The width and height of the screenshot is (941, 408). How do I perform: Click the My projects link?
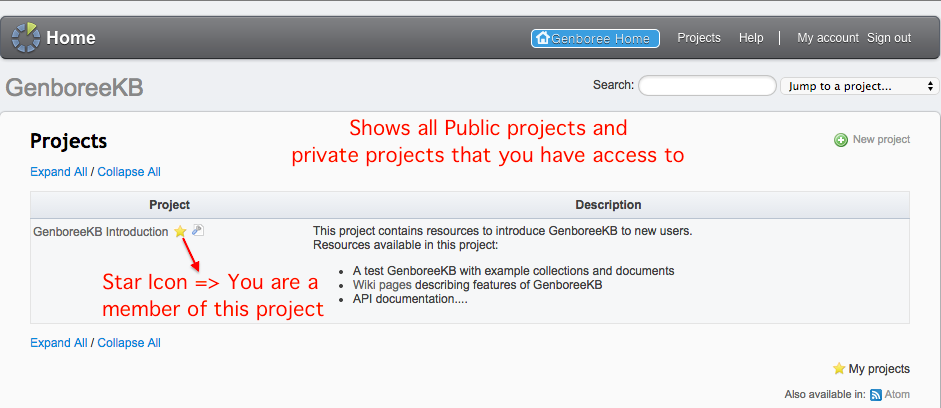[879, 369]
